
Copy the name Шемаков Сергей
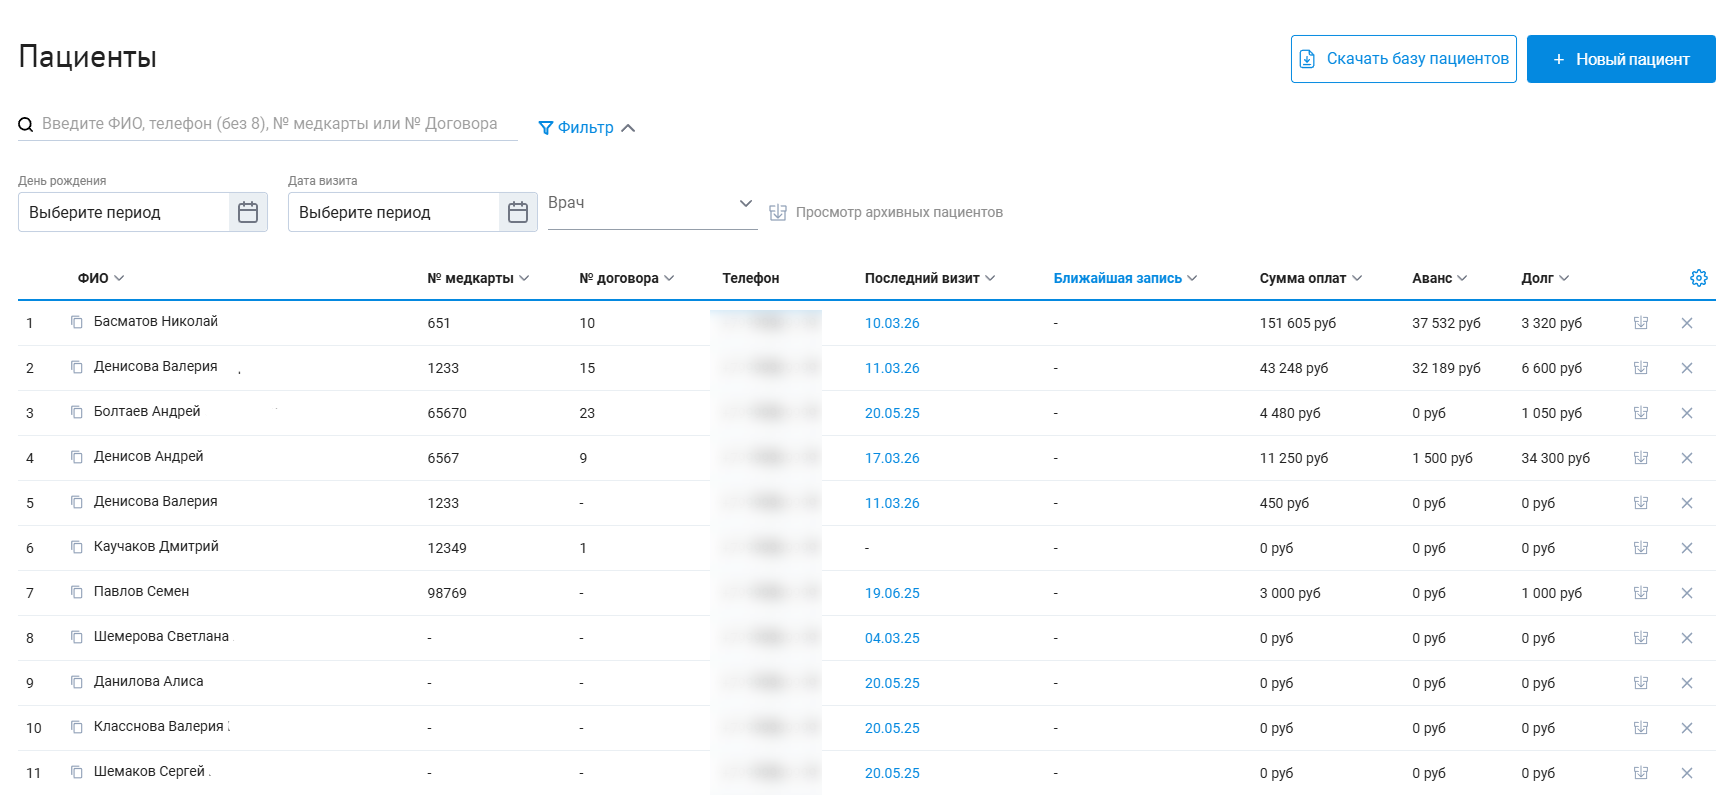tap(77, 772)
